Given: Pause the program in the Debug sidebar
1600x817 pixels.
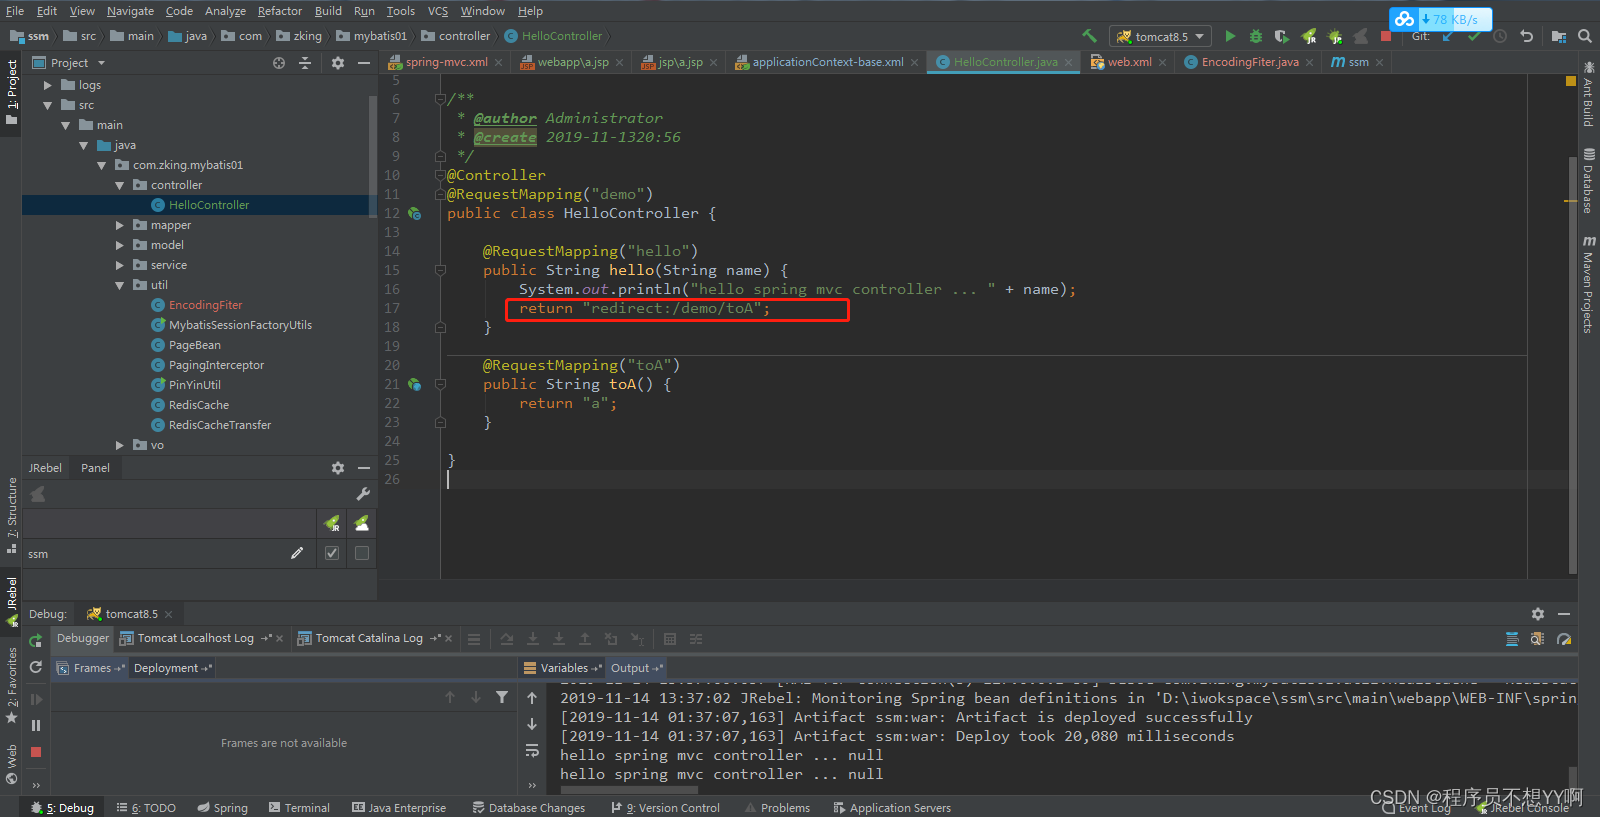Looking at the screenshot, I should (x=36, y=726).
